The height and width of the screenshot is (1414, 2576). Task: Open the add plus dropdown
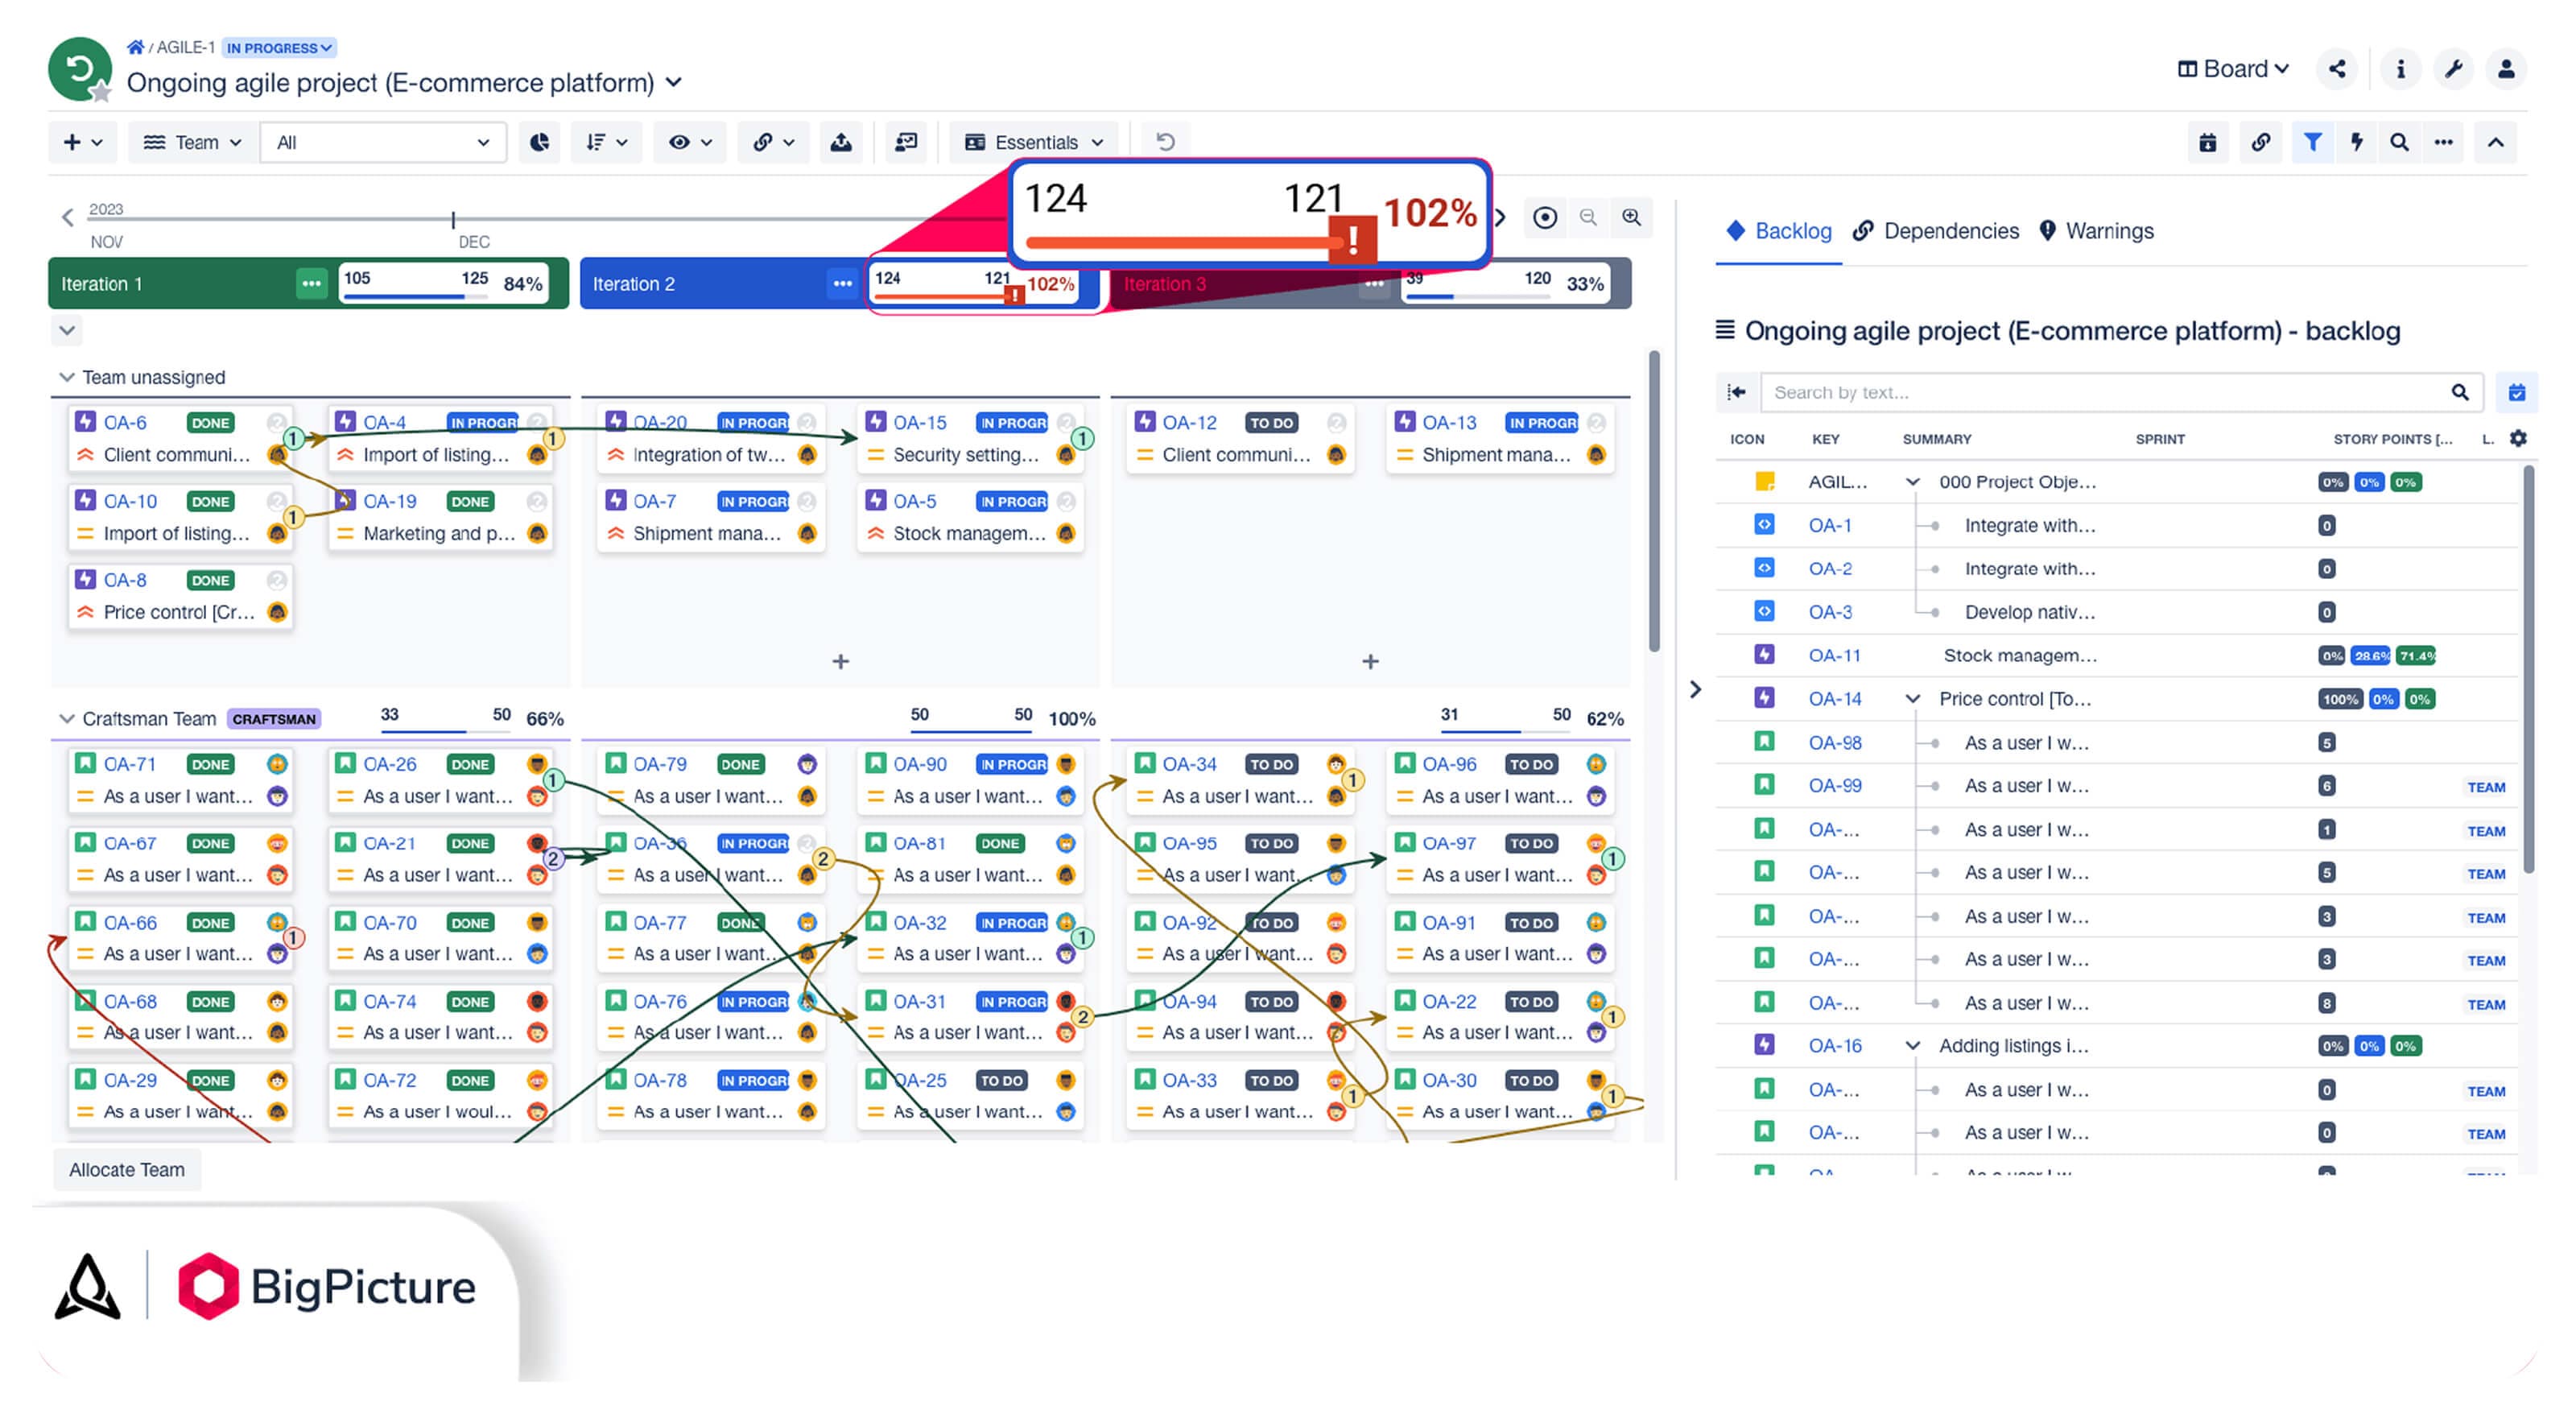(83, 142)
